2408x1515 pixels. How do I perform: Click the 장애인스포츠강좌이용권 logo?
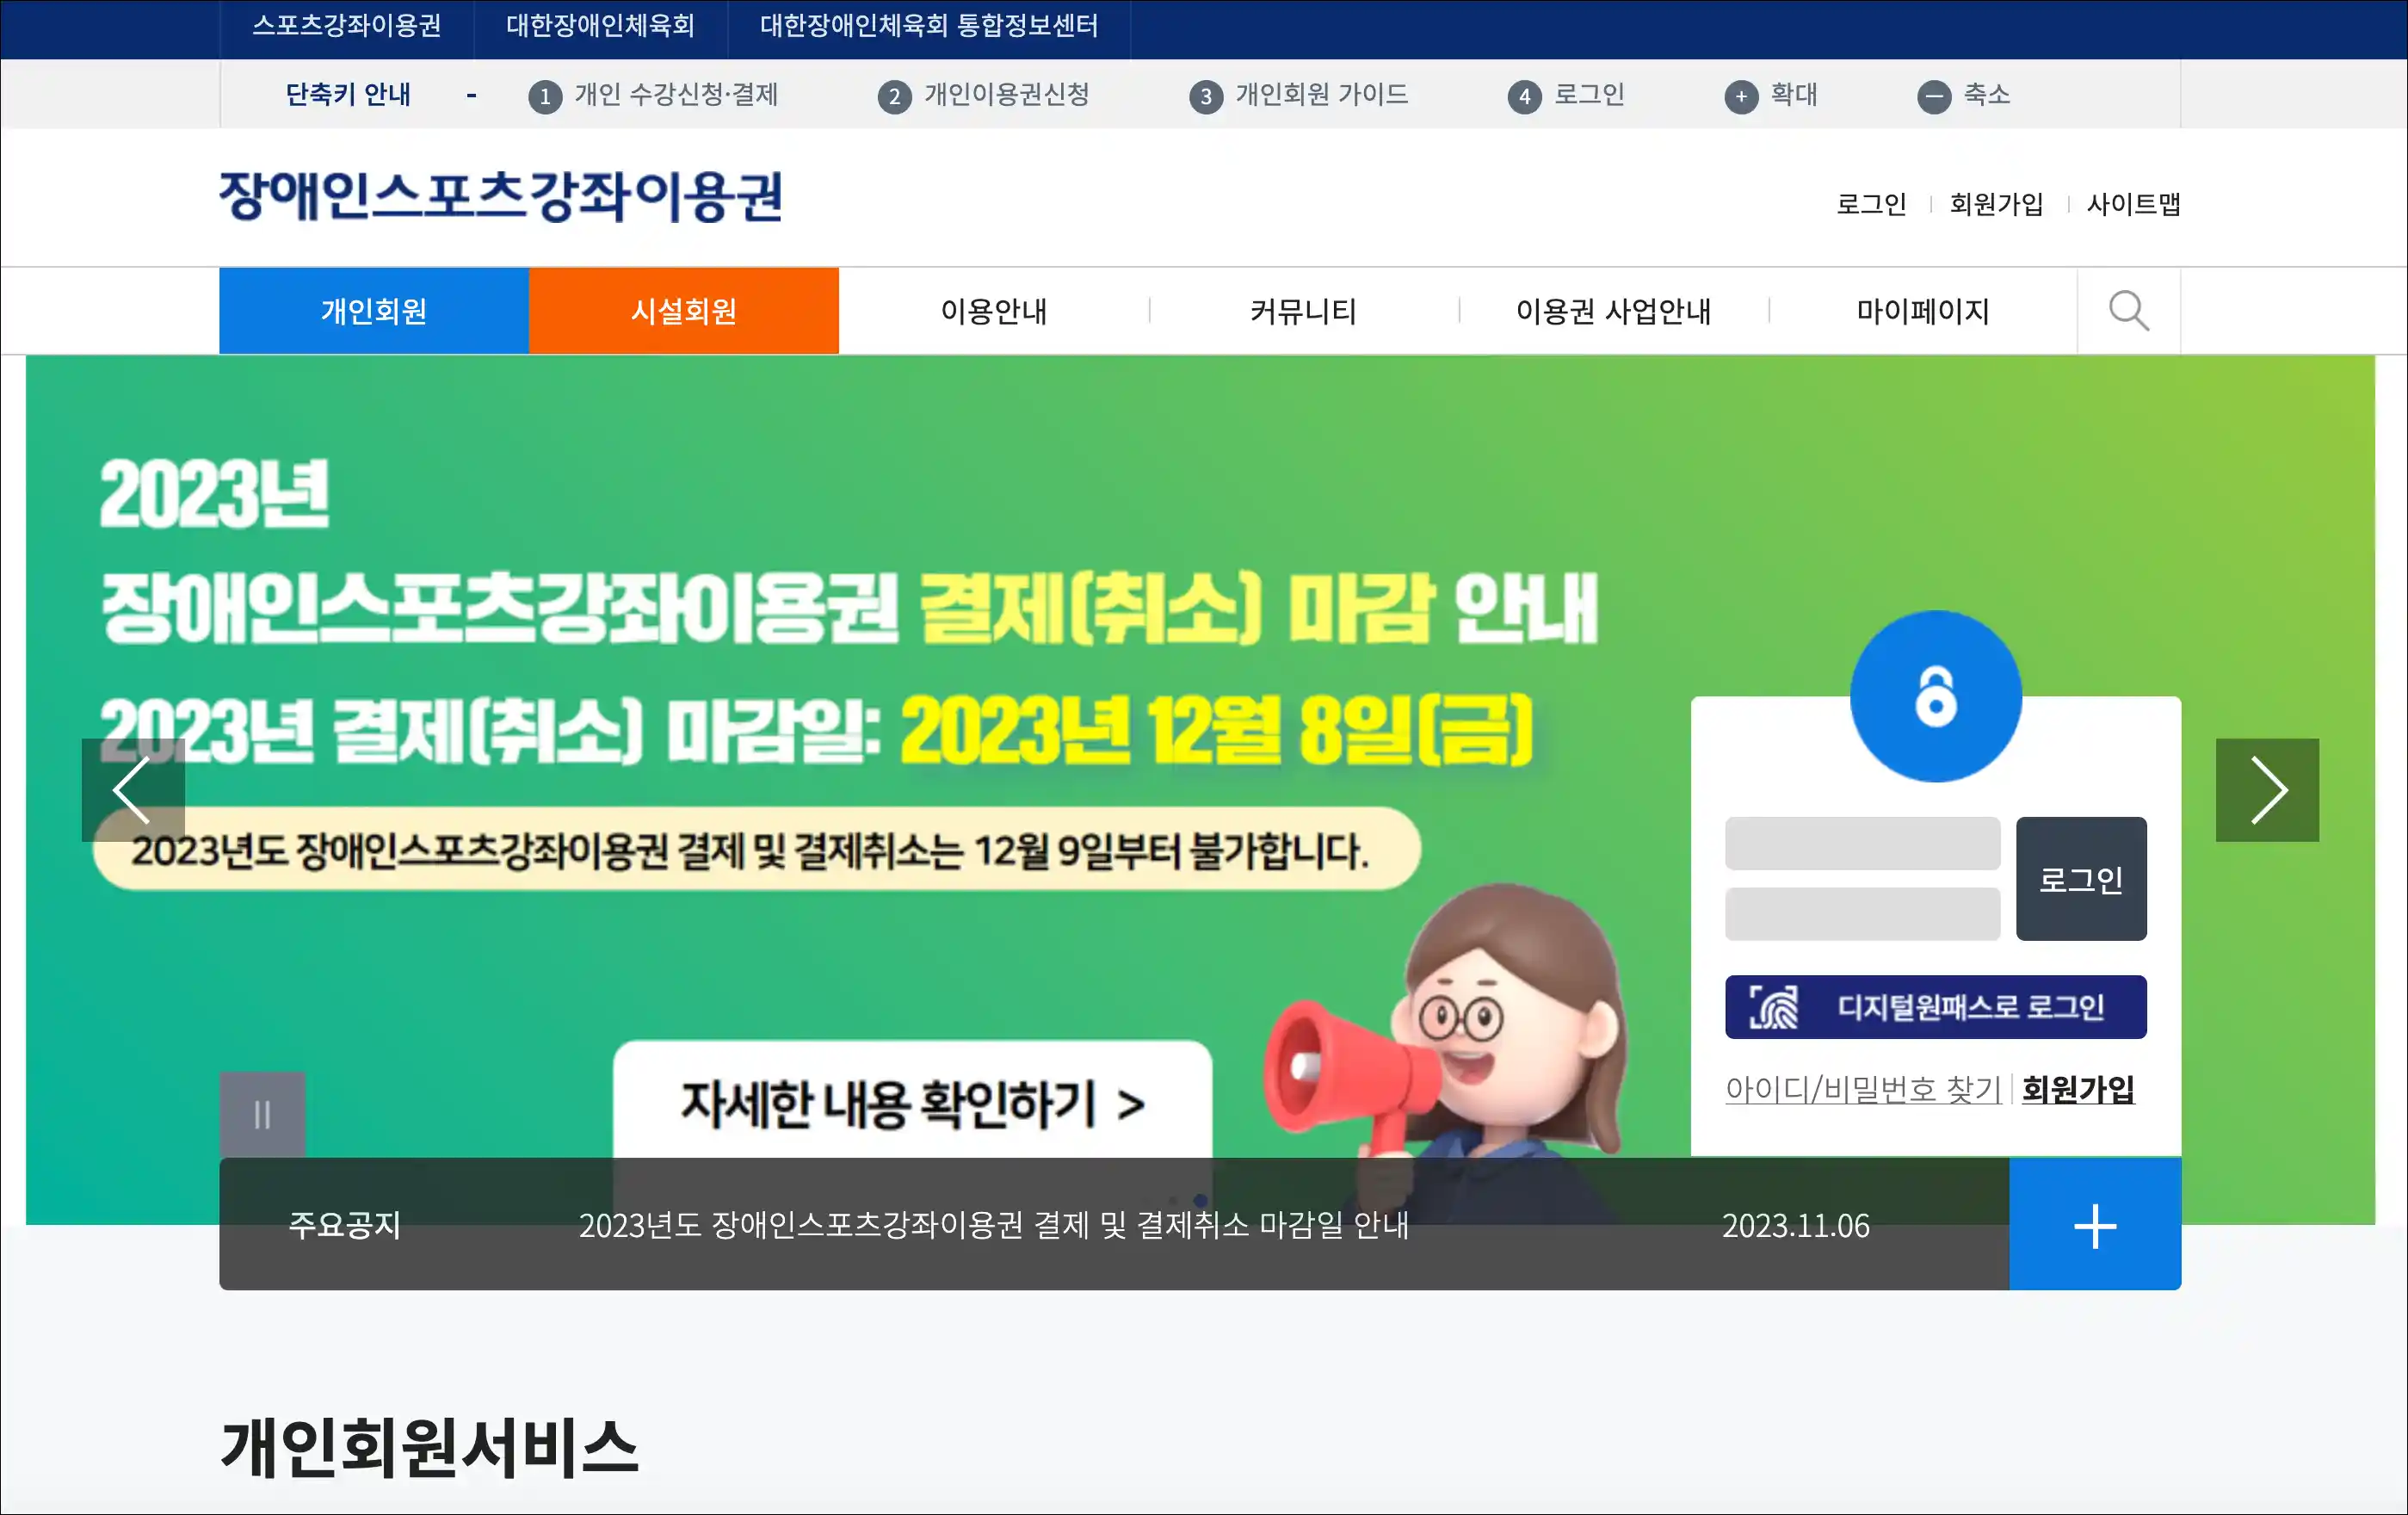501,196
